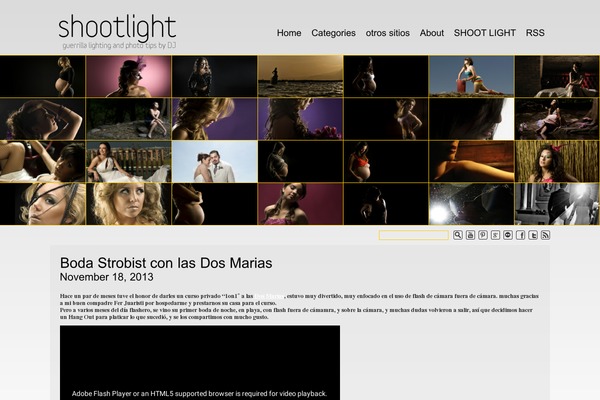The height and width of the screenshot is (400, 600).
Task: Open thumbnail of purple background with pink flowers
Action: [x=300, y=119]
